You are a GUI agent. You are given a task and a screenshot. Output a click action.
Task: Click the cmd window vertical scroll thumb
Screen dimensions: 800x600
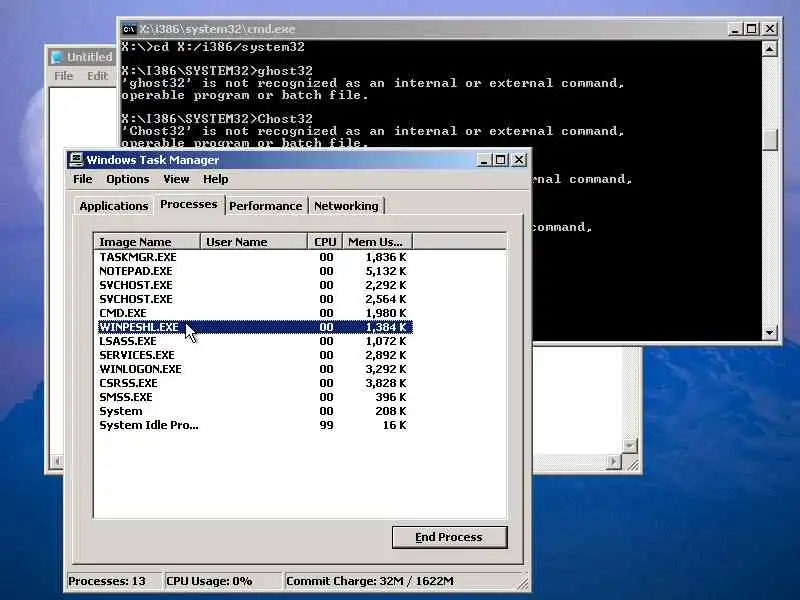tap(770, 139)
